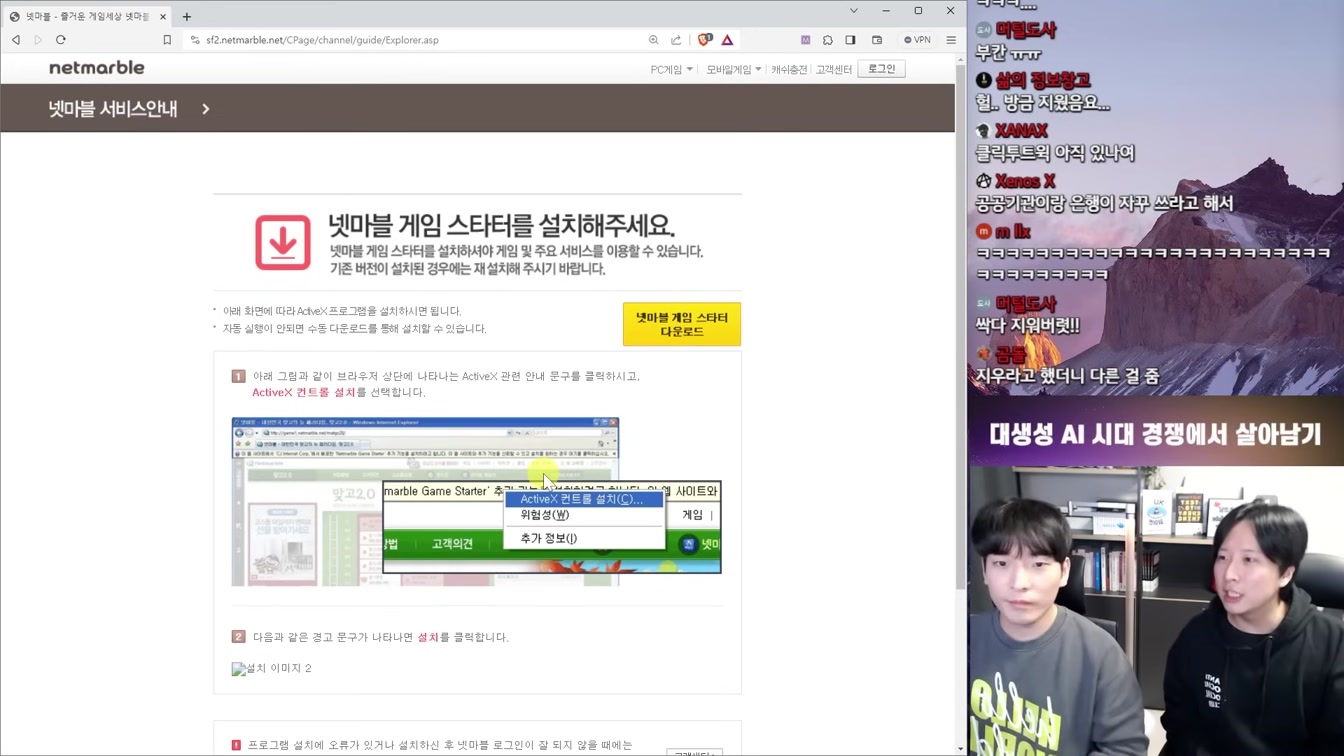Click the banner 대생성 AI 시대 경쟁에서 살아남기
This screenshot has width=1344, height=756.
1155,433
